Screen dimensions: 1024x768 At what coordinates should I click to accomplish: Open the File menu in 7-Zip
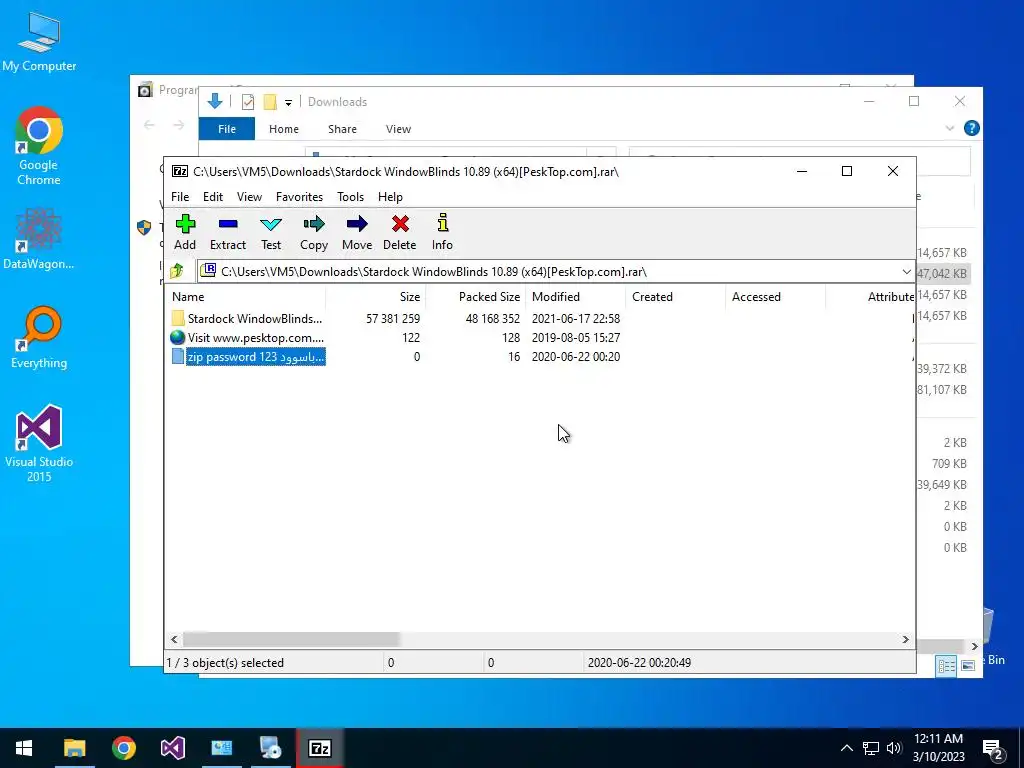(x=180, y=197)
